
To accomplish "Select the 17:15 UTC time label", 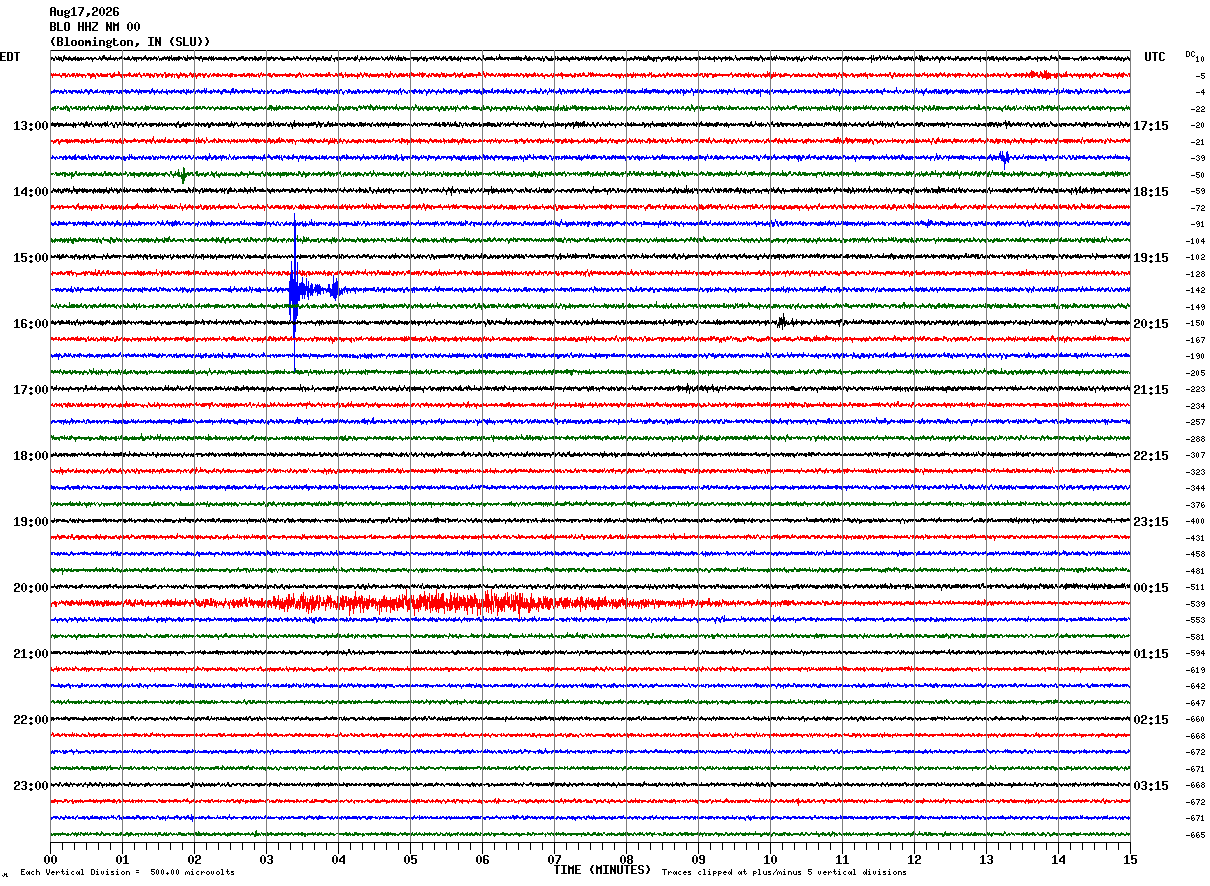I will 1151,126.
